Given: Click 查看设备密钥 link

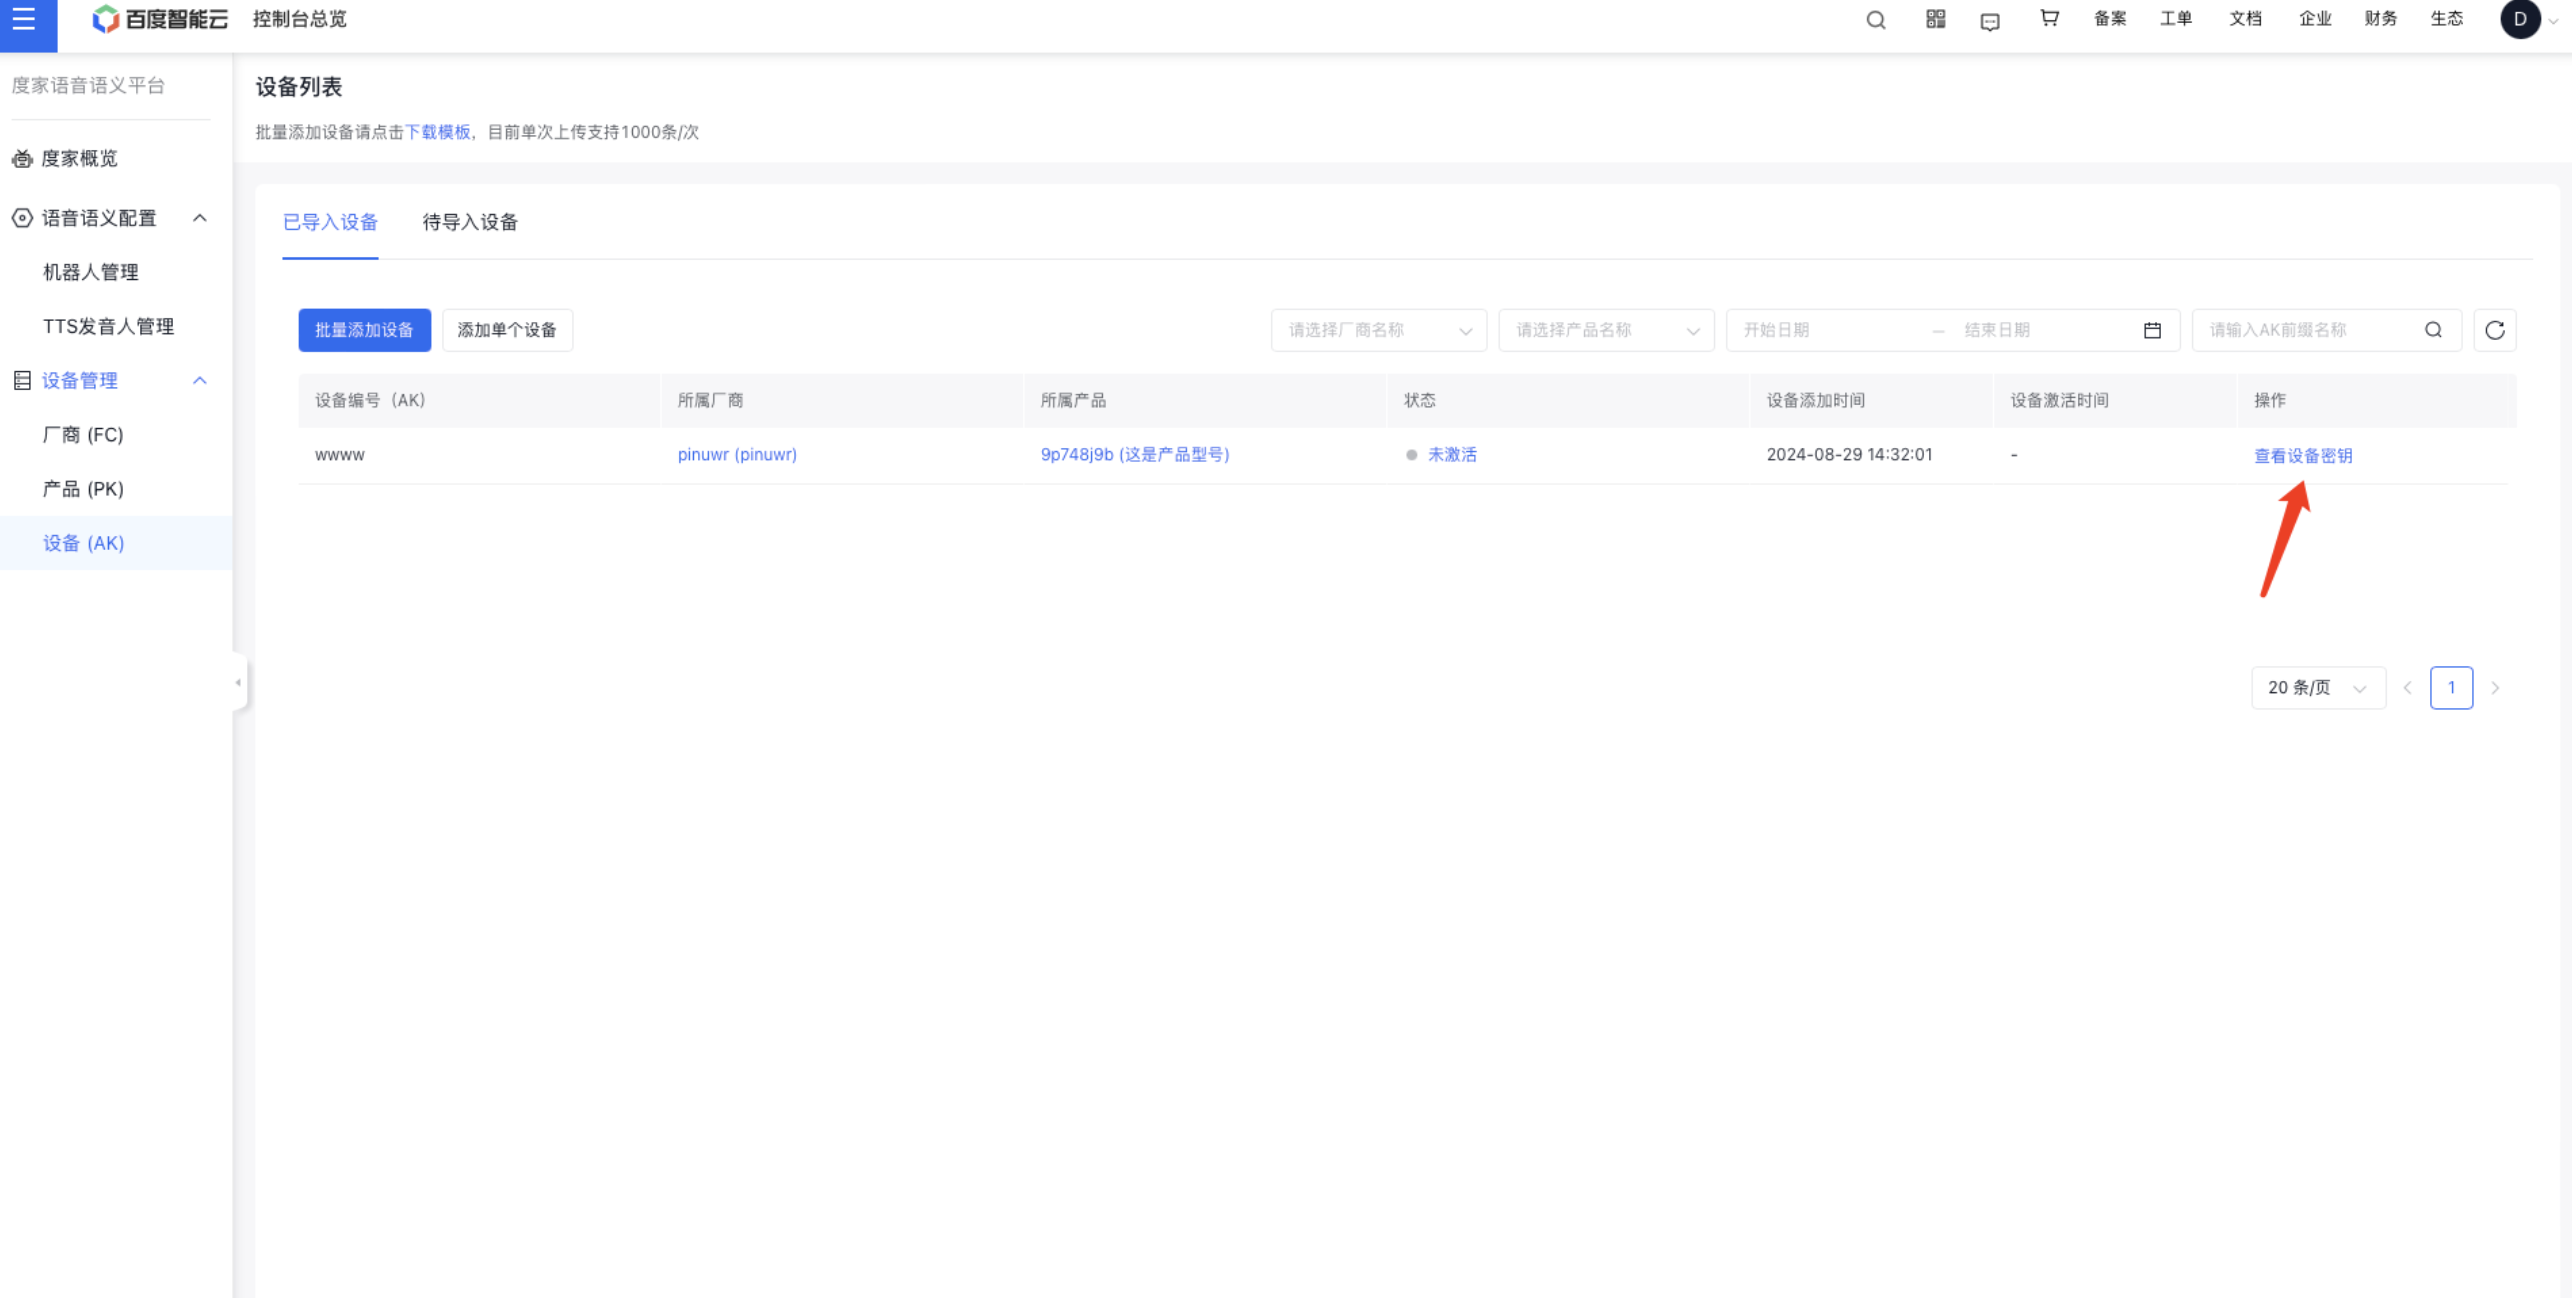Looking at the screenshot, I should 2302,455.
